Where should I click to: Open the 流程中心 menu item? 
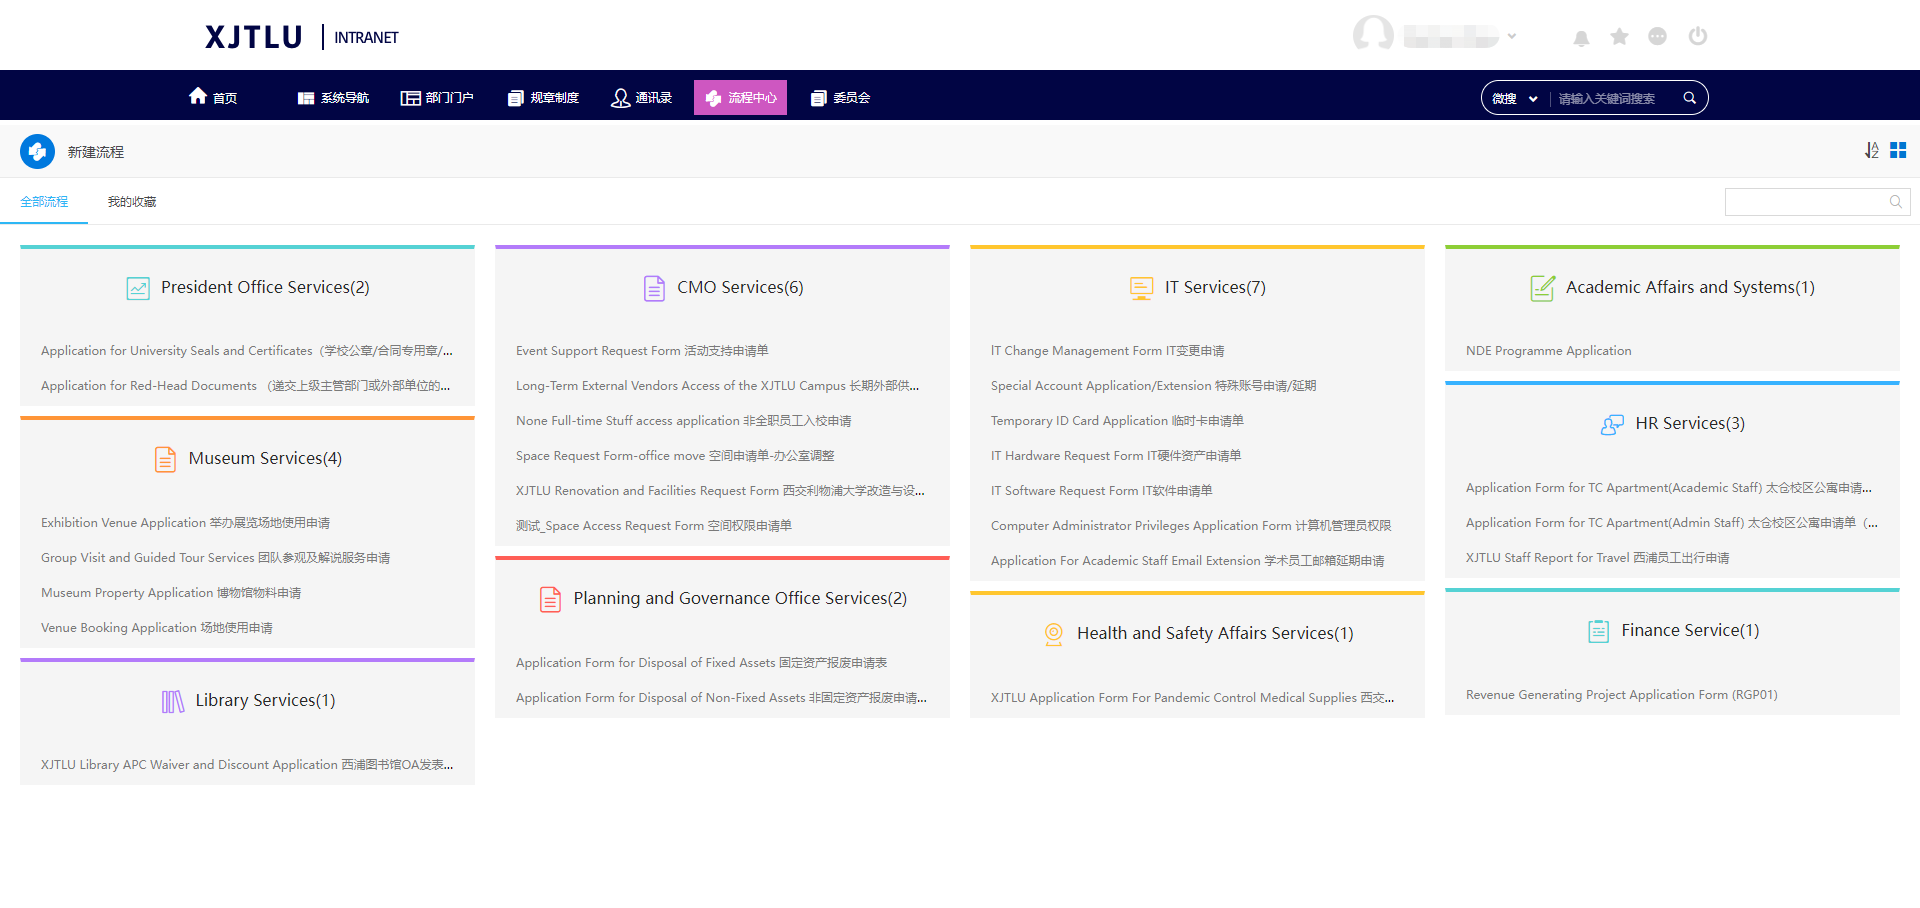740,98
